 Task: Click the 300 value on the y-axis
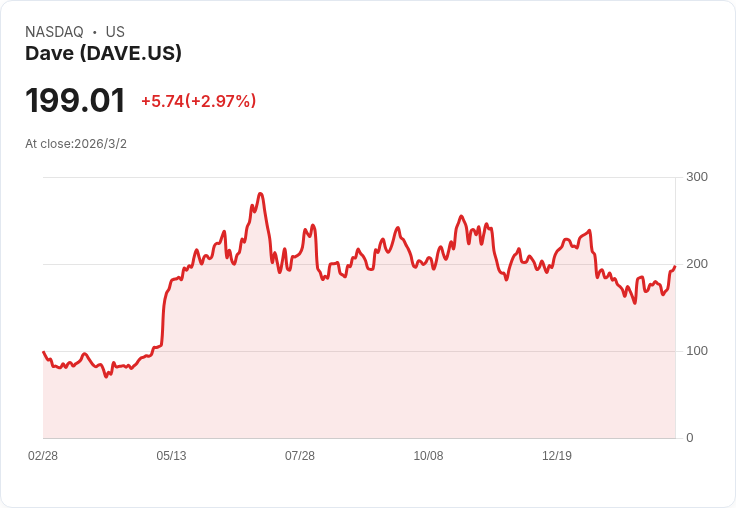(x=696, y=177)
